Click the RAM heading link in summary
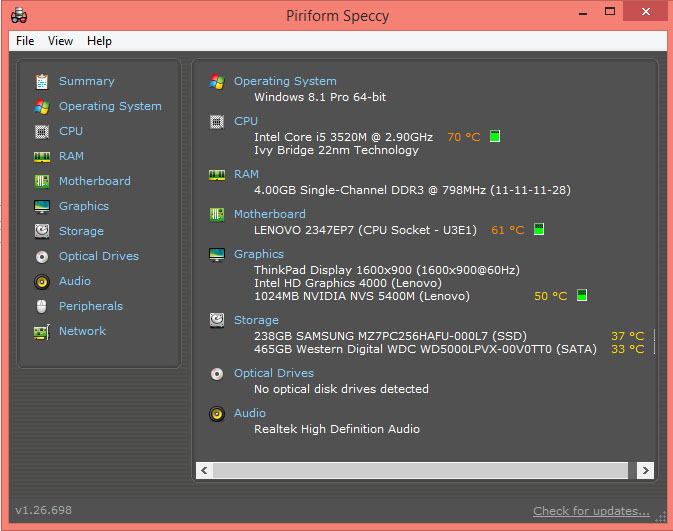Image resolution: width=673 pixels, height=531 pixels. click(246, 174)
